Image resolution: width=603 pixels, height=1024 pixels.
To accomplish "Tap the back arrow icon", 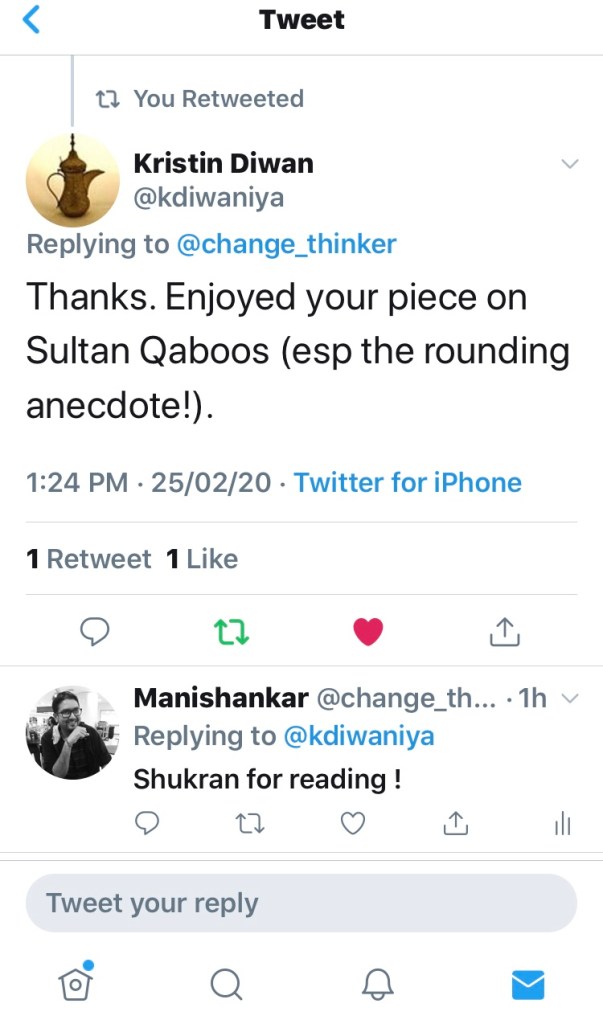I will [32, 20].
